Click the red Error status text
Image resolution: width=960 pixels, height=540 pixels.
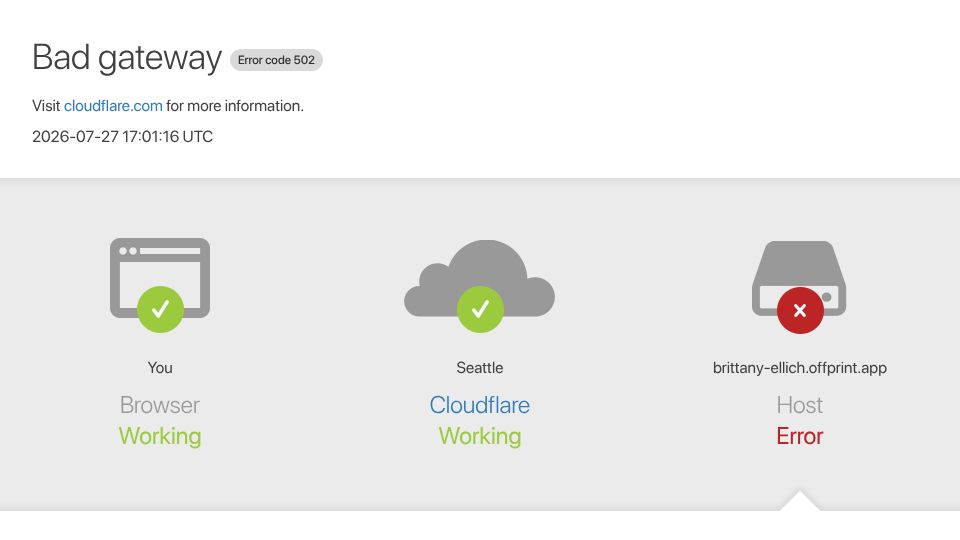point(800,437)
